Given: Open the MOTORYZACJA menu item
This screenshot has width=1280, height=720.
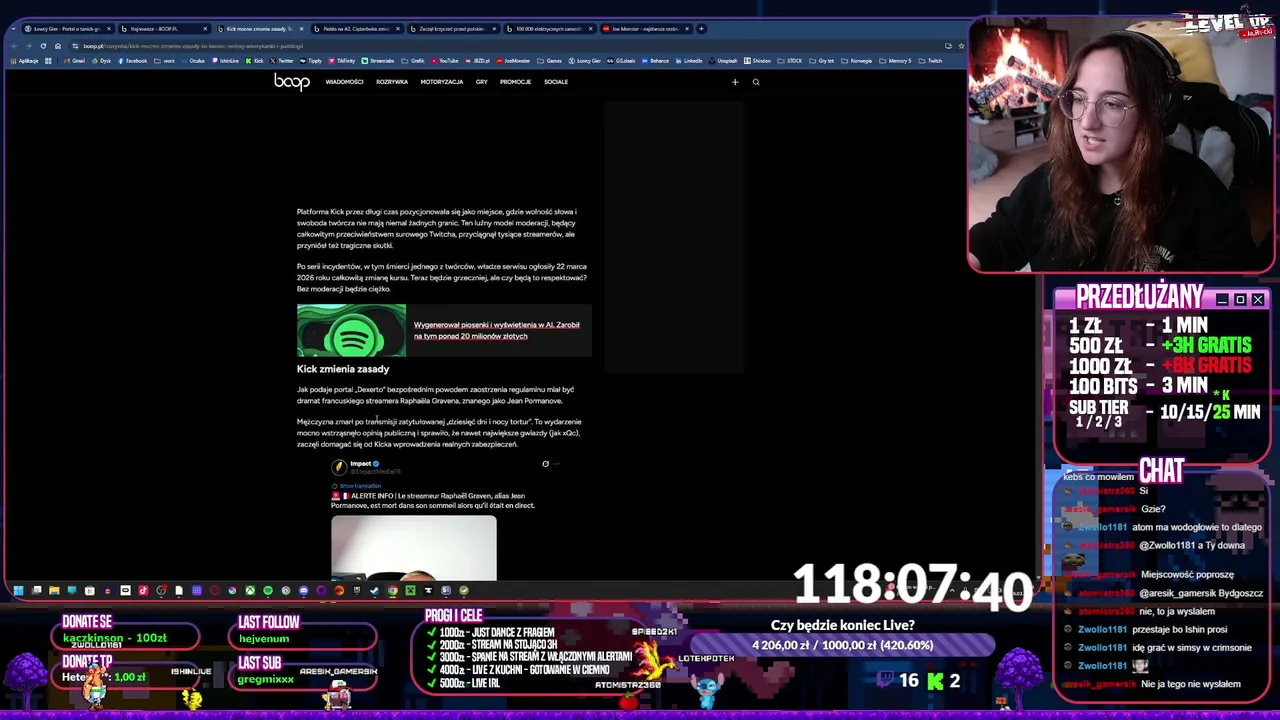Looking at the screenshot, I should (442, 82).
